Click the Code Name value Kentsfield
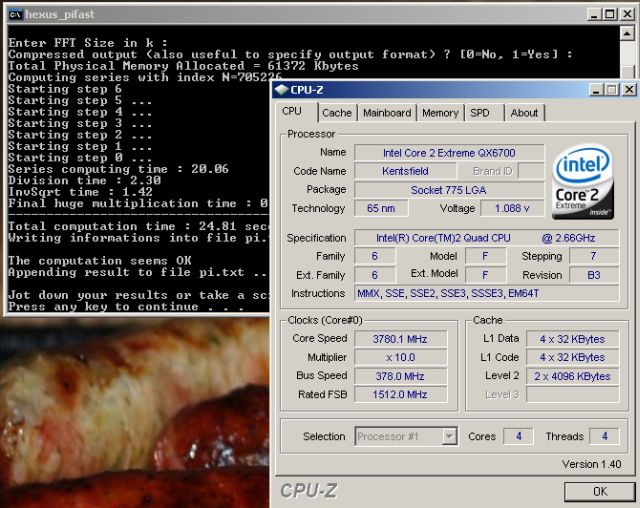Viewport: 640px width, 508px height. tap(405, 171)
